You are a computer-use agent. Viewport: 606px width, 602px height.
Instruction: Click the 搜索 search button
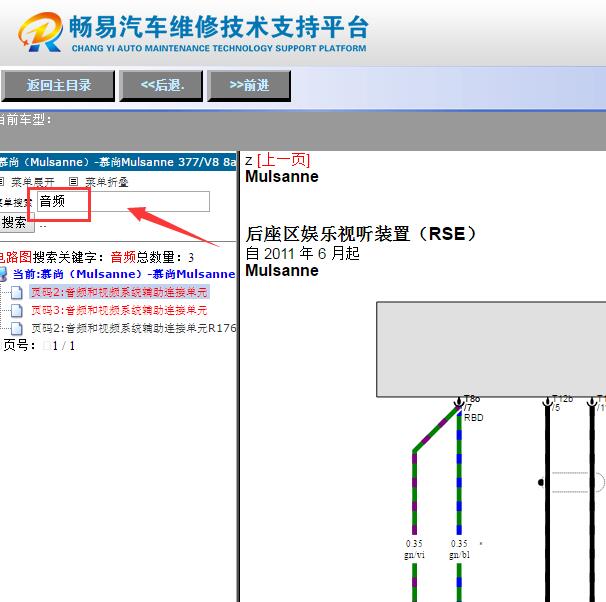coord(15,222)
